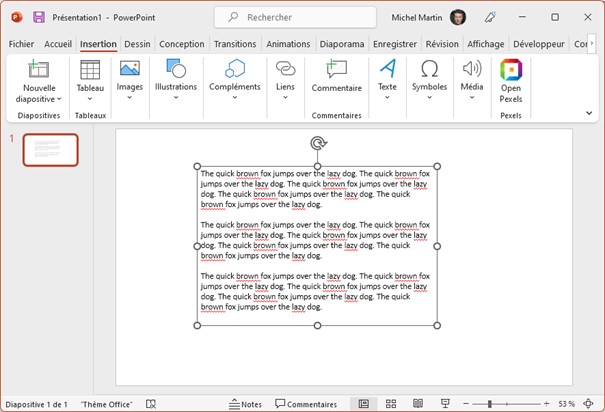Screen dimensions: 605x412
Task: Expand the Images dropdown
Action: click(129, 99)
